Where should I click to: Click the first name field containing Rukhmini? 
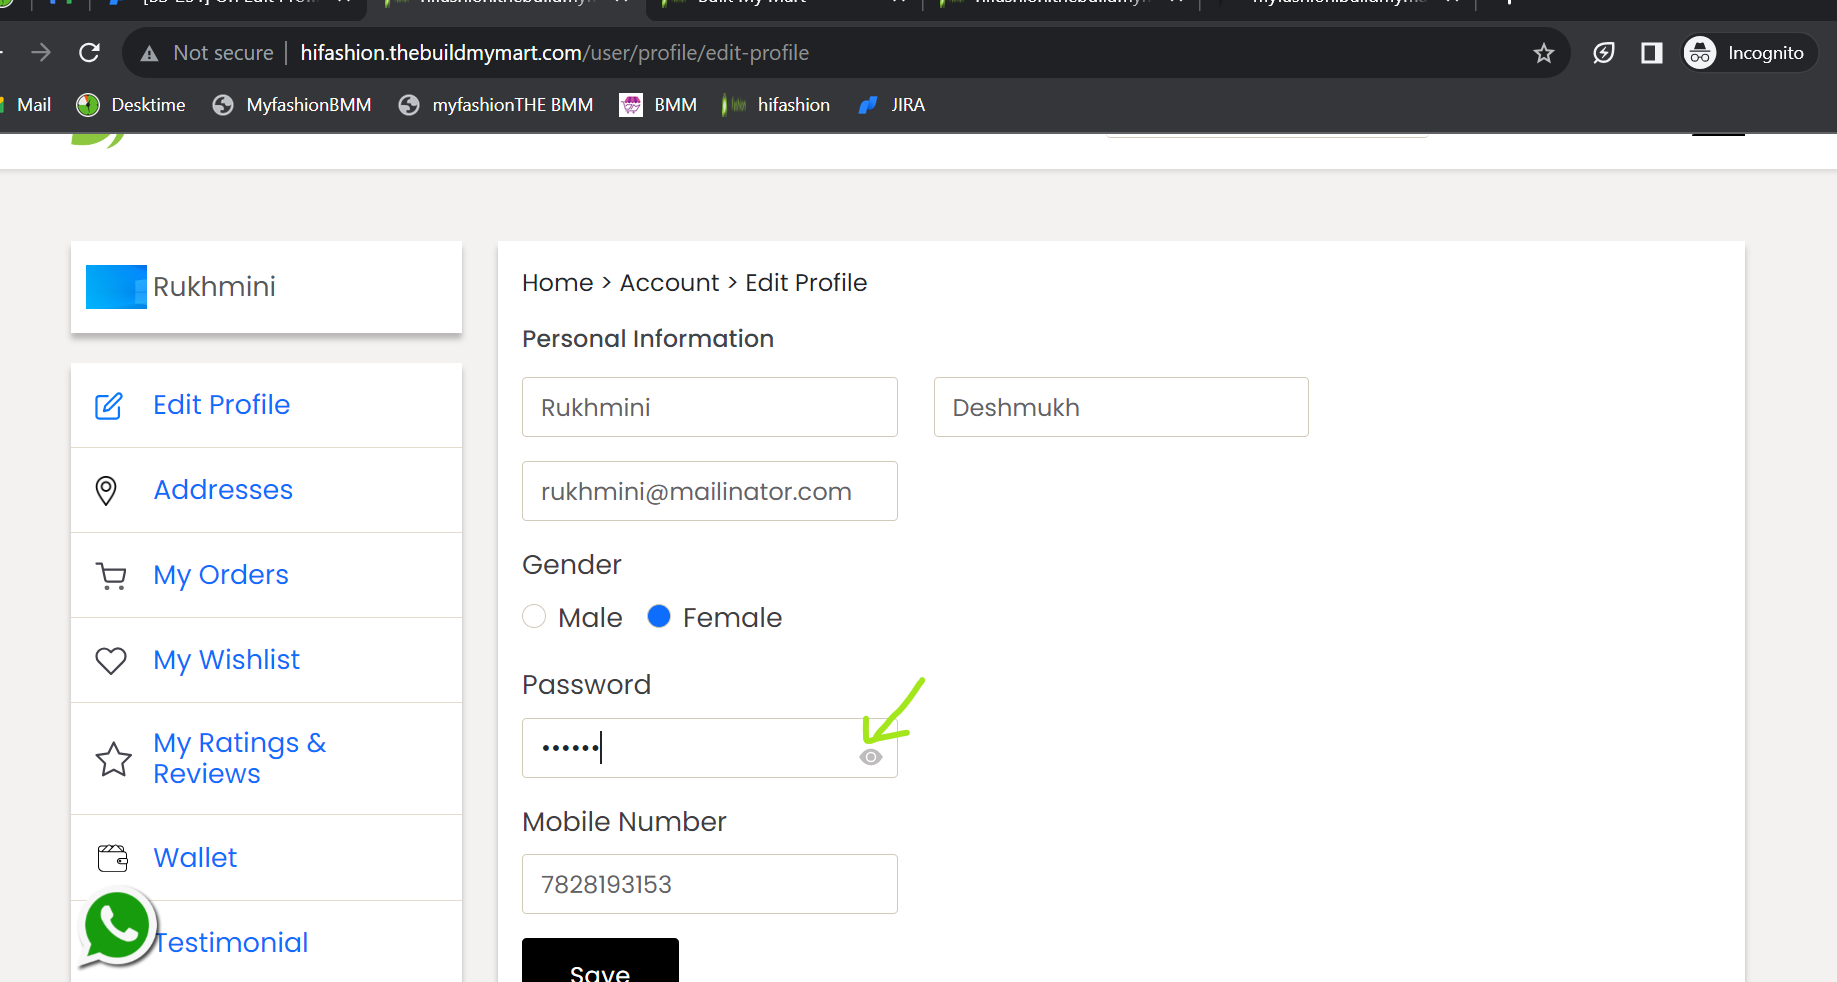pyautogui.click(x=710, y=407)
